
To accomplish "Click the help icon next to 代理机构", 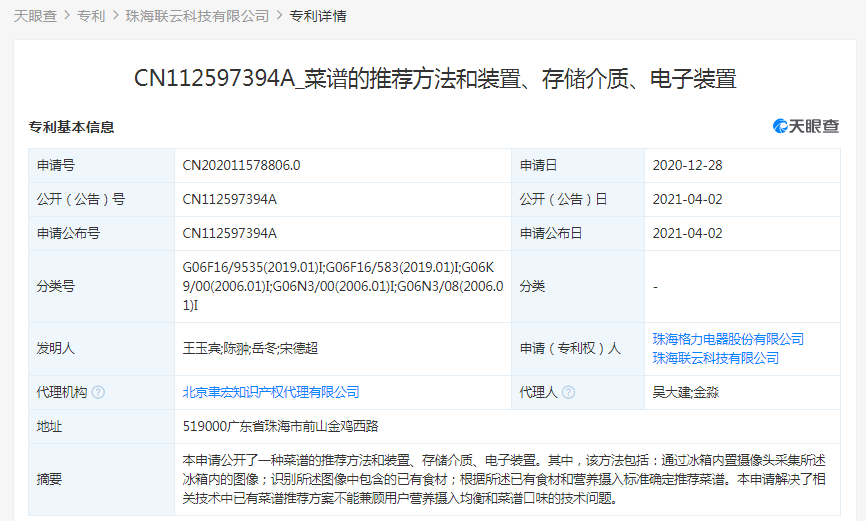I will pos(98,392).
